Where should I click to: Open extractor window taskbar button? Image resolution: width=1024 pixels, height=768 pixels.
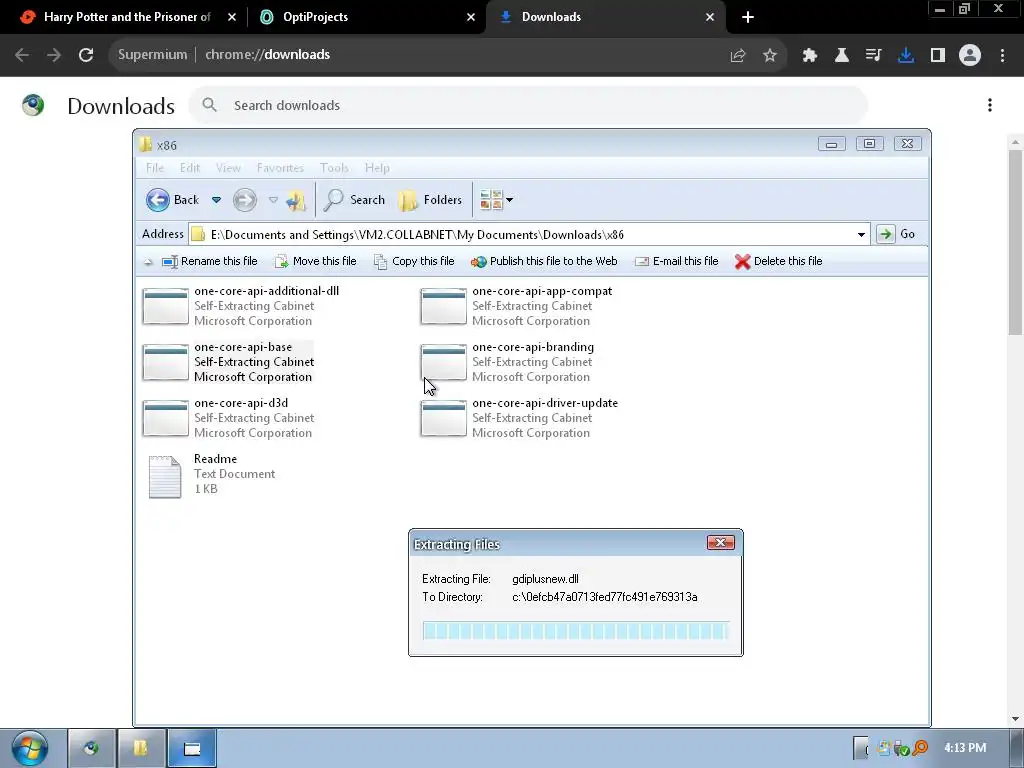click(192, 748)
